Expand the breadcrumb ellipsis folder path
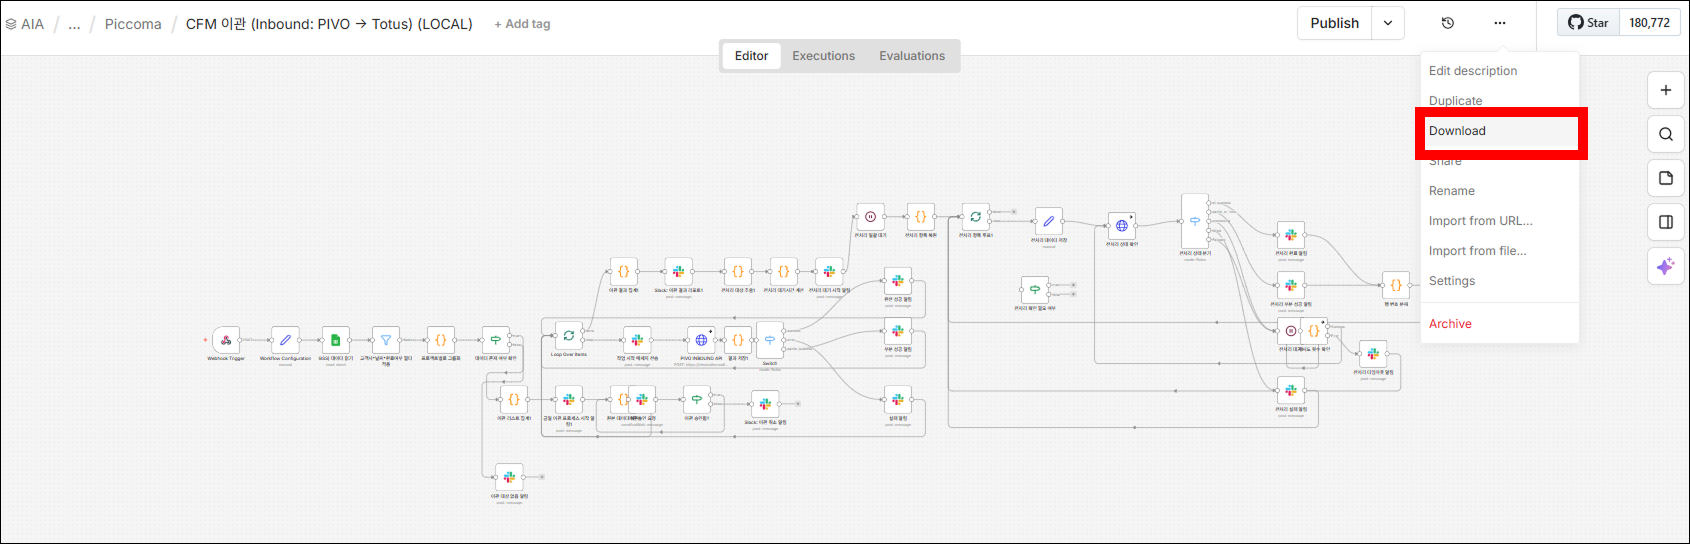This screenshot has width=1690, height=544. tap(74, 24)
